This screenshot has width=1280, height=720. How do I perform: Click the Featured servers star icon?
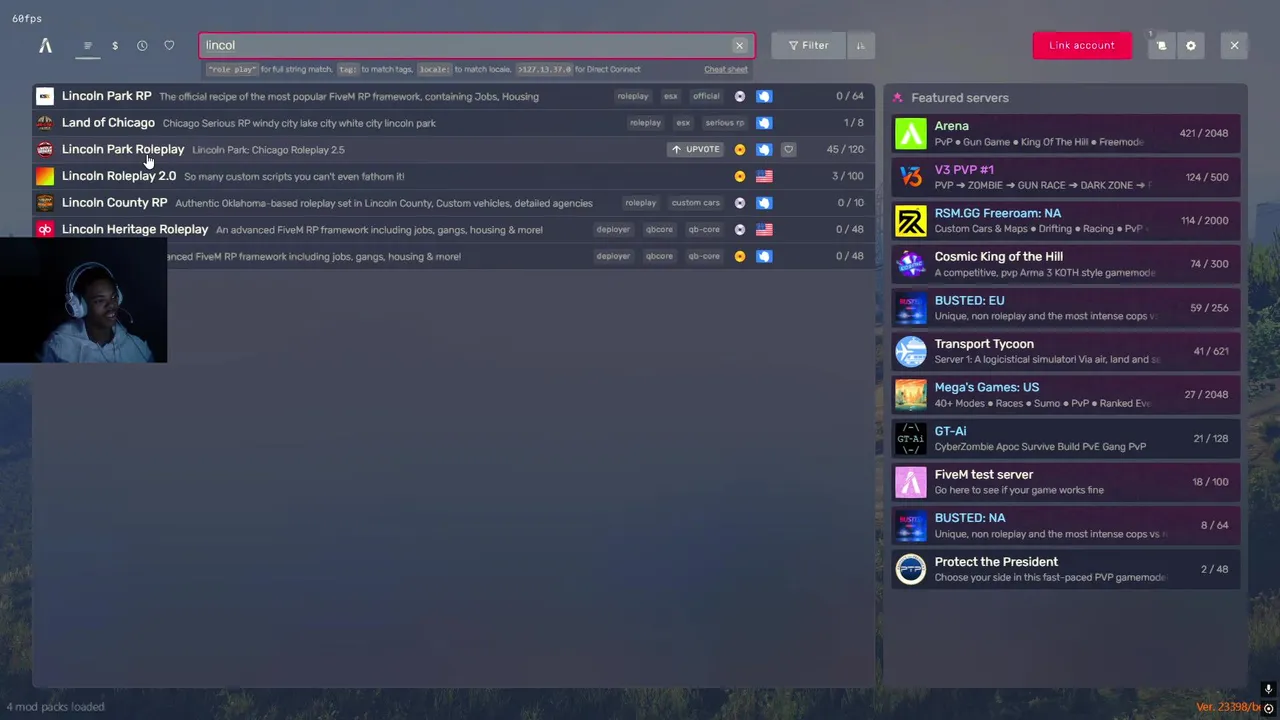(x=897, y=98)
